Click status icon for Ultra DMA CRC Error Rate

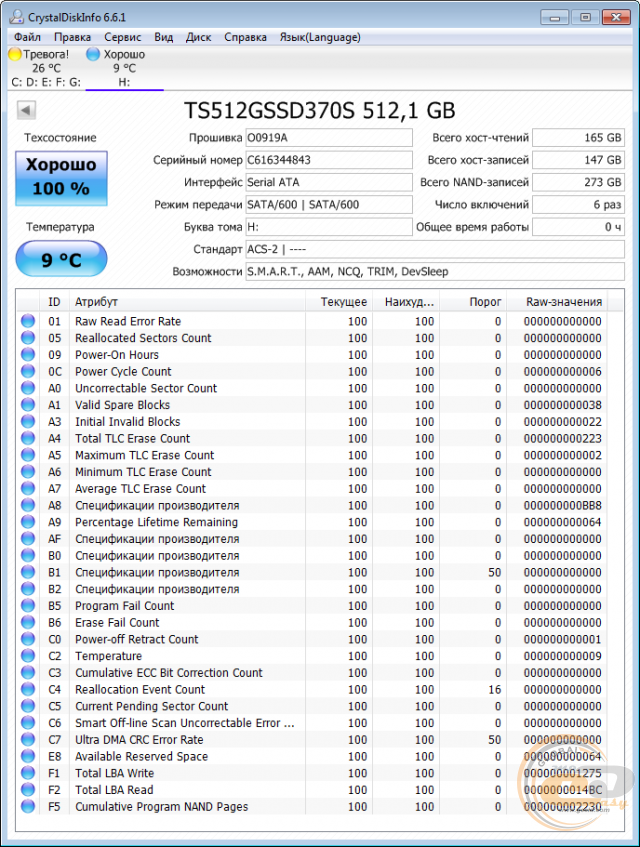[28, 740]
